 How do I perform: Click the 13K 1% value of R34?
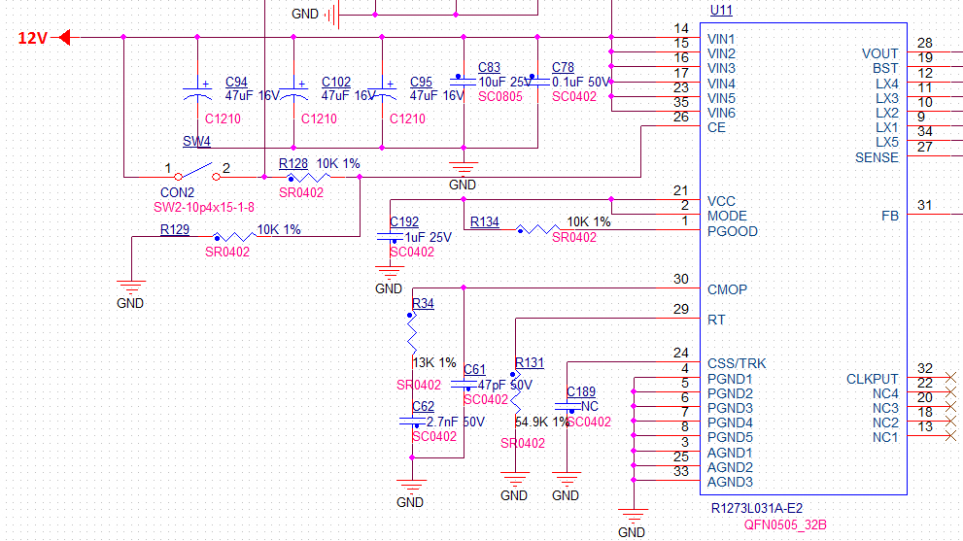434,363
